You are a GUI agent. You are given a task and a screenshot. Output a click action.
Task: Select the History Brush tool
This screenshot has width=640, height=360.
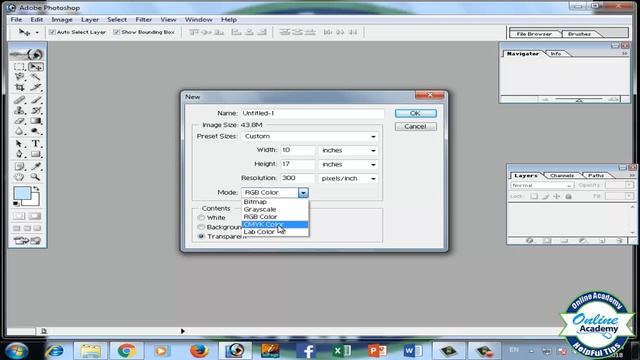tap(36, 110)
